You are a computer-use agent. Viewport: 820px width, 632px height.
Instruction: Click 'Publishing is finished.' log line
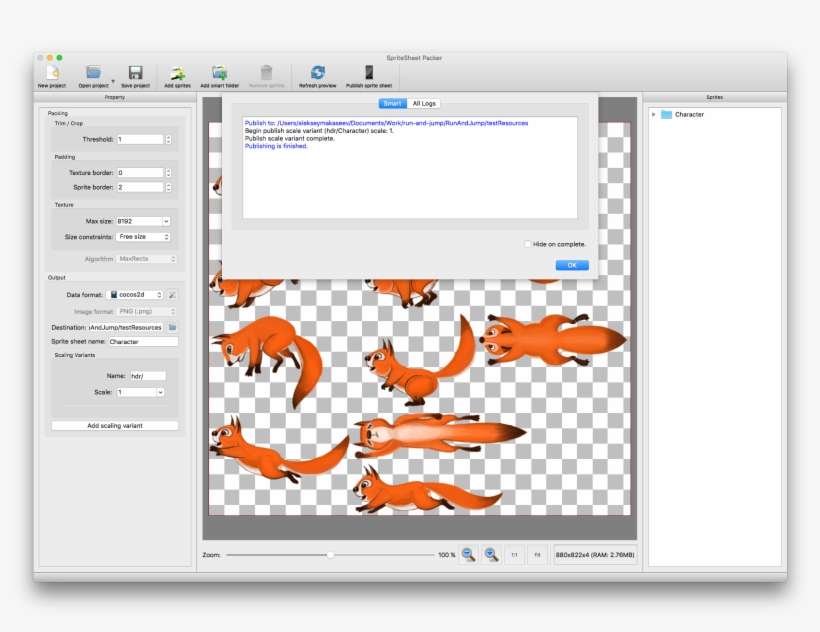pyautogui.click(x=276, y=146)
